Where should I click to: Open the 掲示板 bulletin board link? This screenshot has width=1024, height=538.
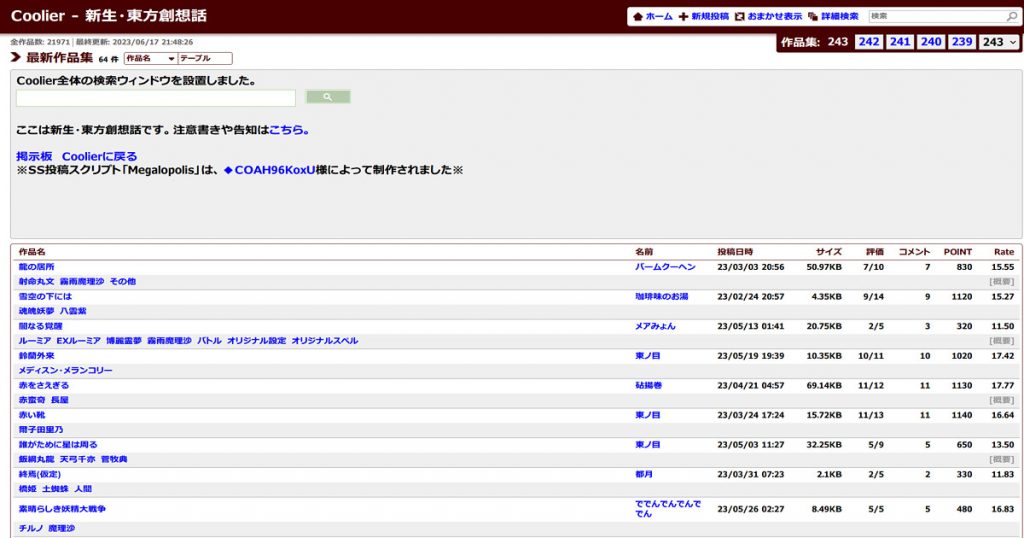(35, 157)
